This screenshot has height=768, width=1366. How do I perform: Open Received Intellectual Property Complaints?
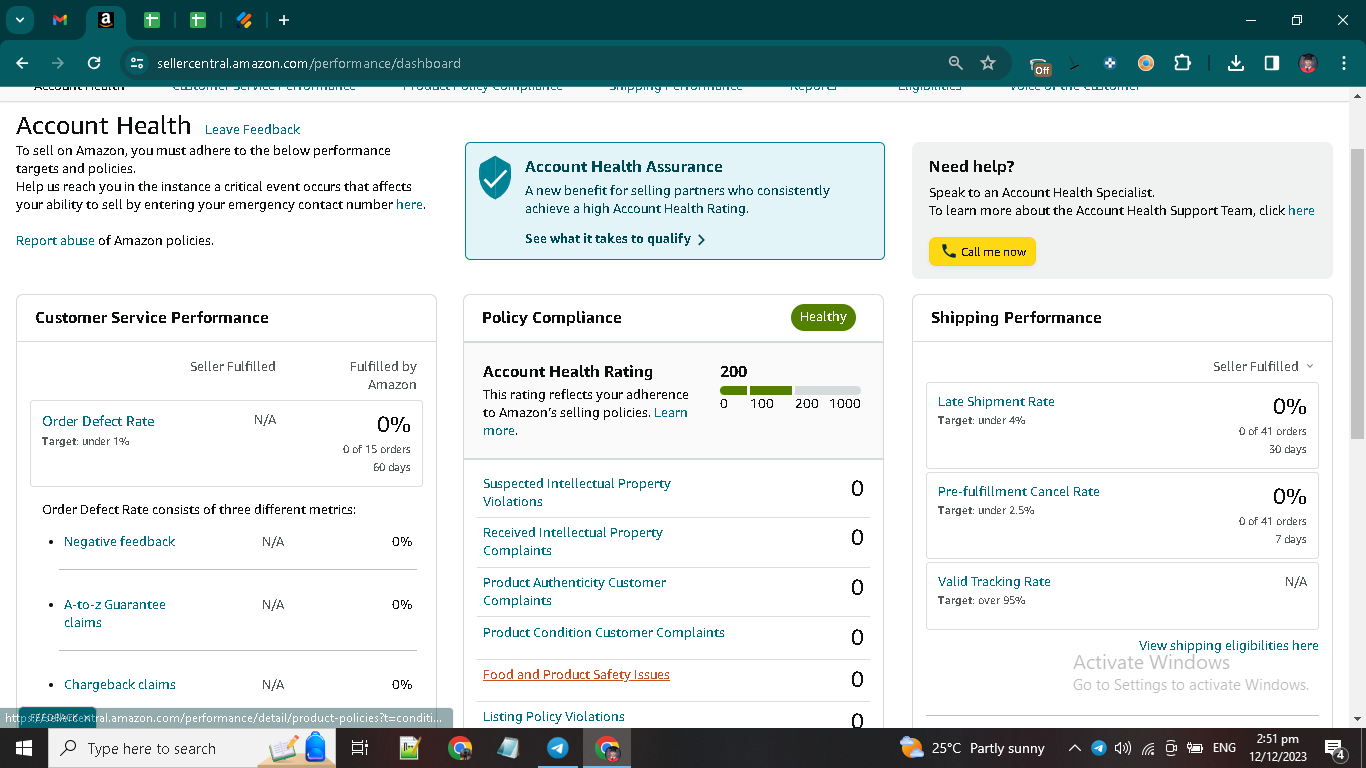(x=573, y=541)
